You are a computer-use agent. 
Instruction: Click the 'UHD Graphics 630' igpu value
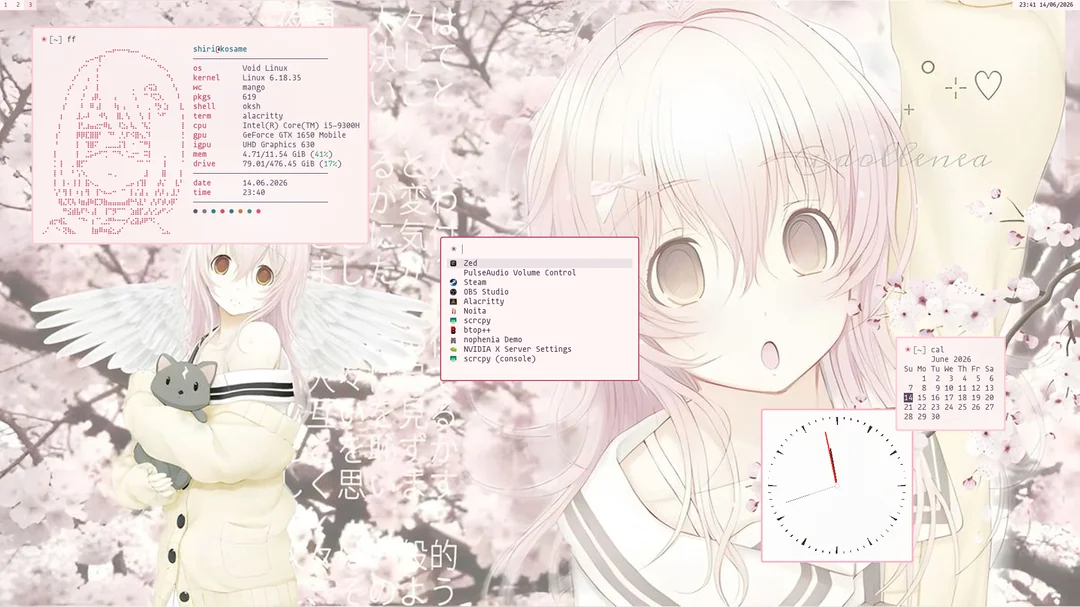(278, 145)
